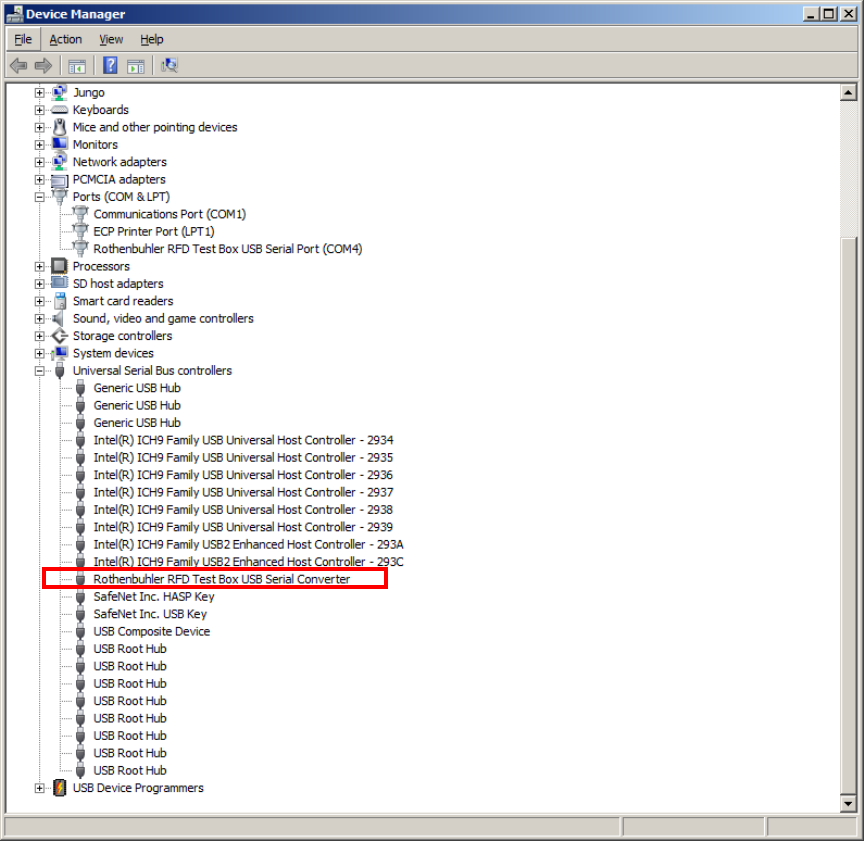Open the Help menu
This screenshot has height=841, width=864.
(152, 40)
